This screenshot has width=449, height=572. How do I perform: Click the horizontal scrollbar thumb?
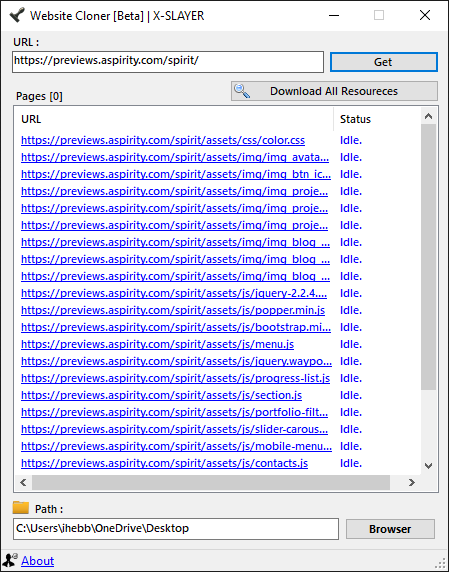[x=211, y=483]
